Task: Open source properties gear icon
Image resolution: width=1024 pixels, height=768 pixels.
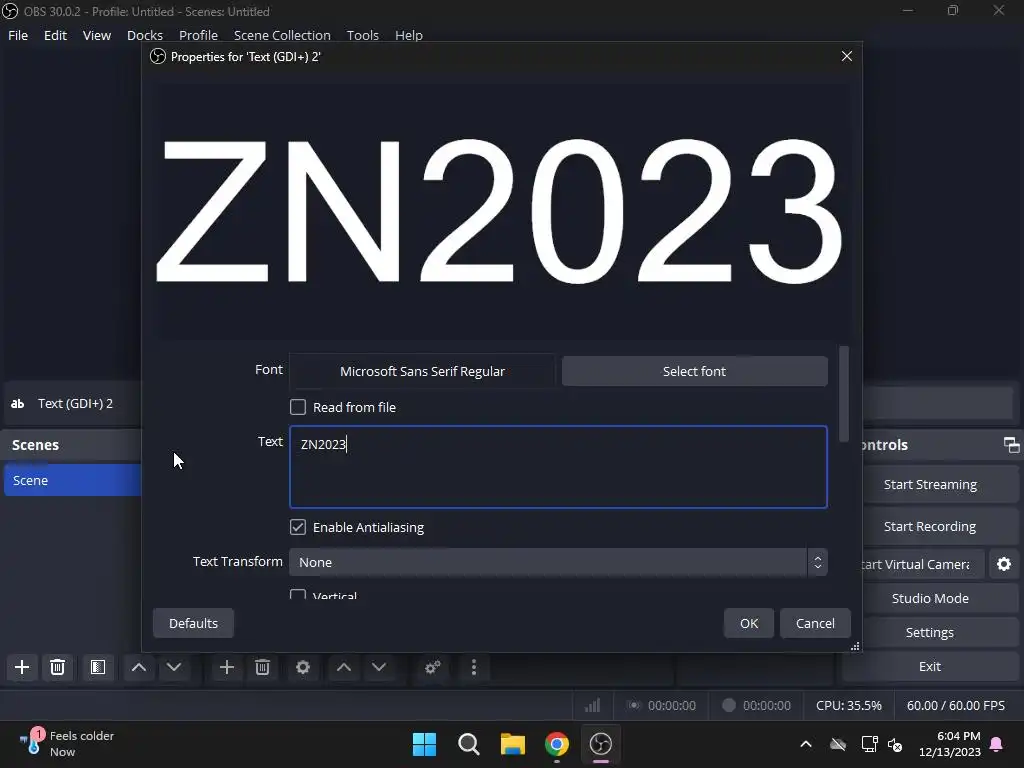Action: [x=302, y=667]
